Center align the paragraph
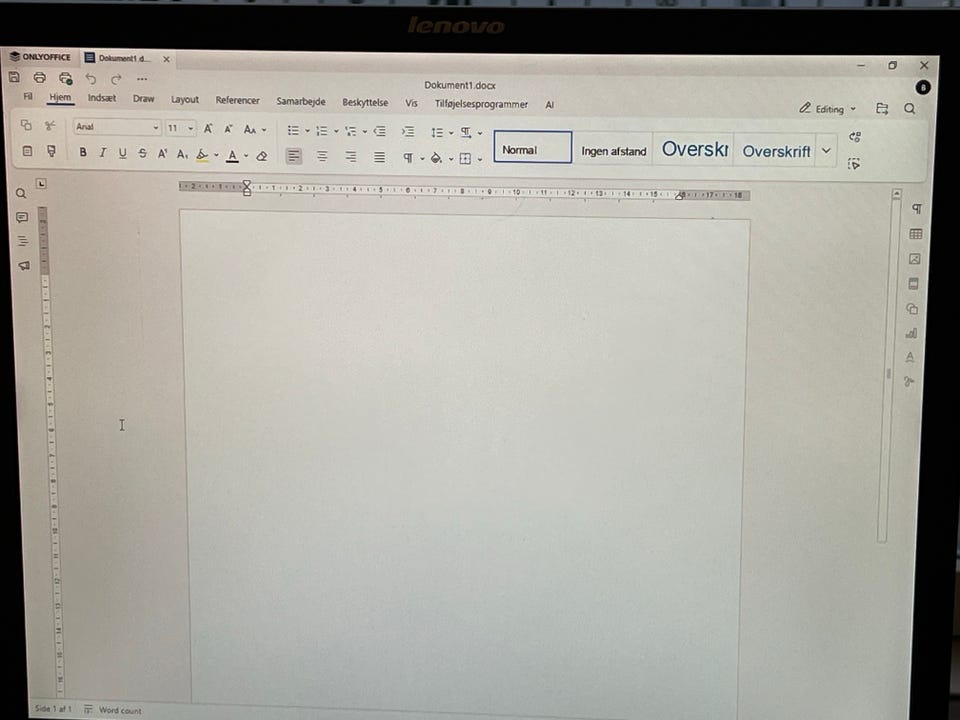 point(322,157)
